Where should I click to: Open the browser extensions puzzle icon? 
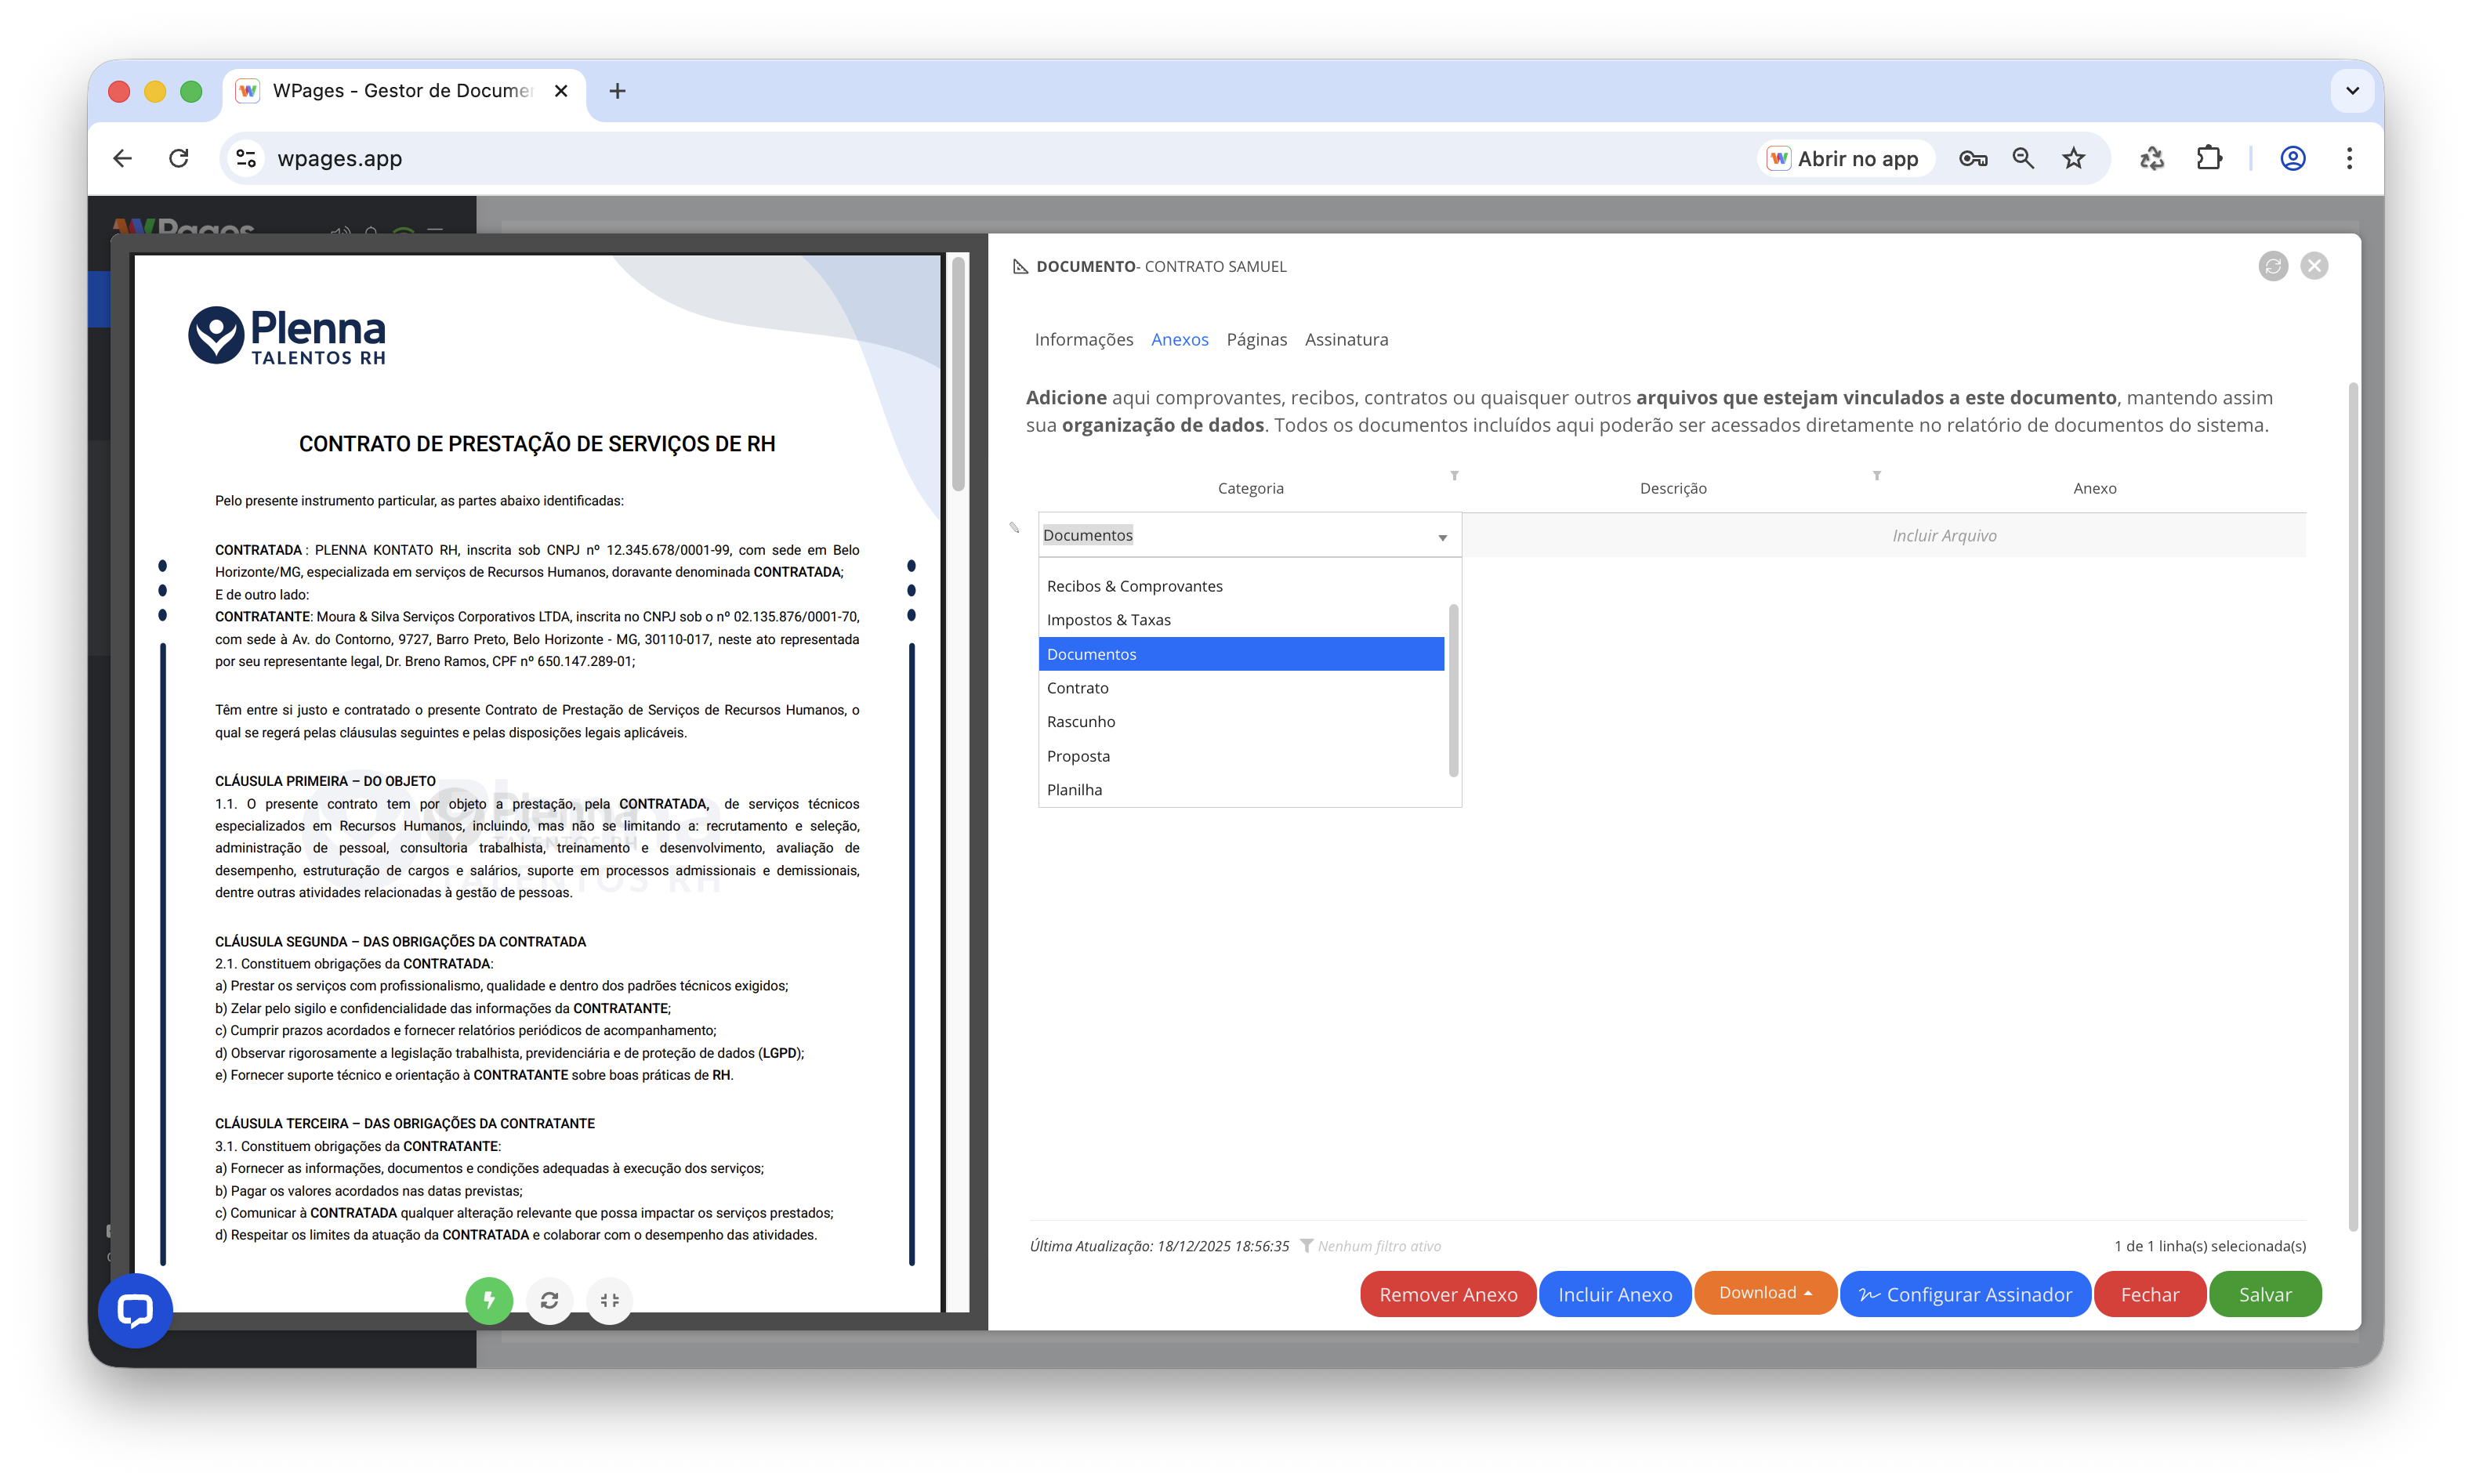2209,158
